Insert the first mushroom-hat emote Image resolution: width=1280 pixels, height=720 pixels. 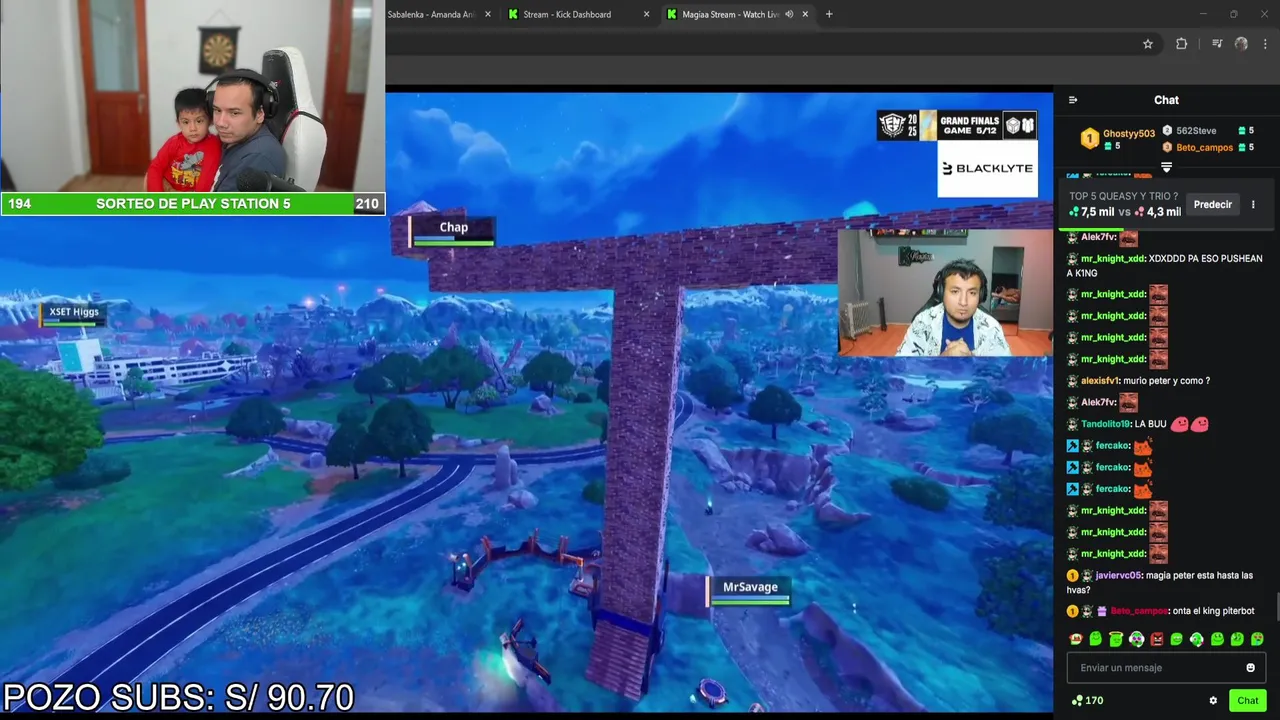[x=1076, y=639]
